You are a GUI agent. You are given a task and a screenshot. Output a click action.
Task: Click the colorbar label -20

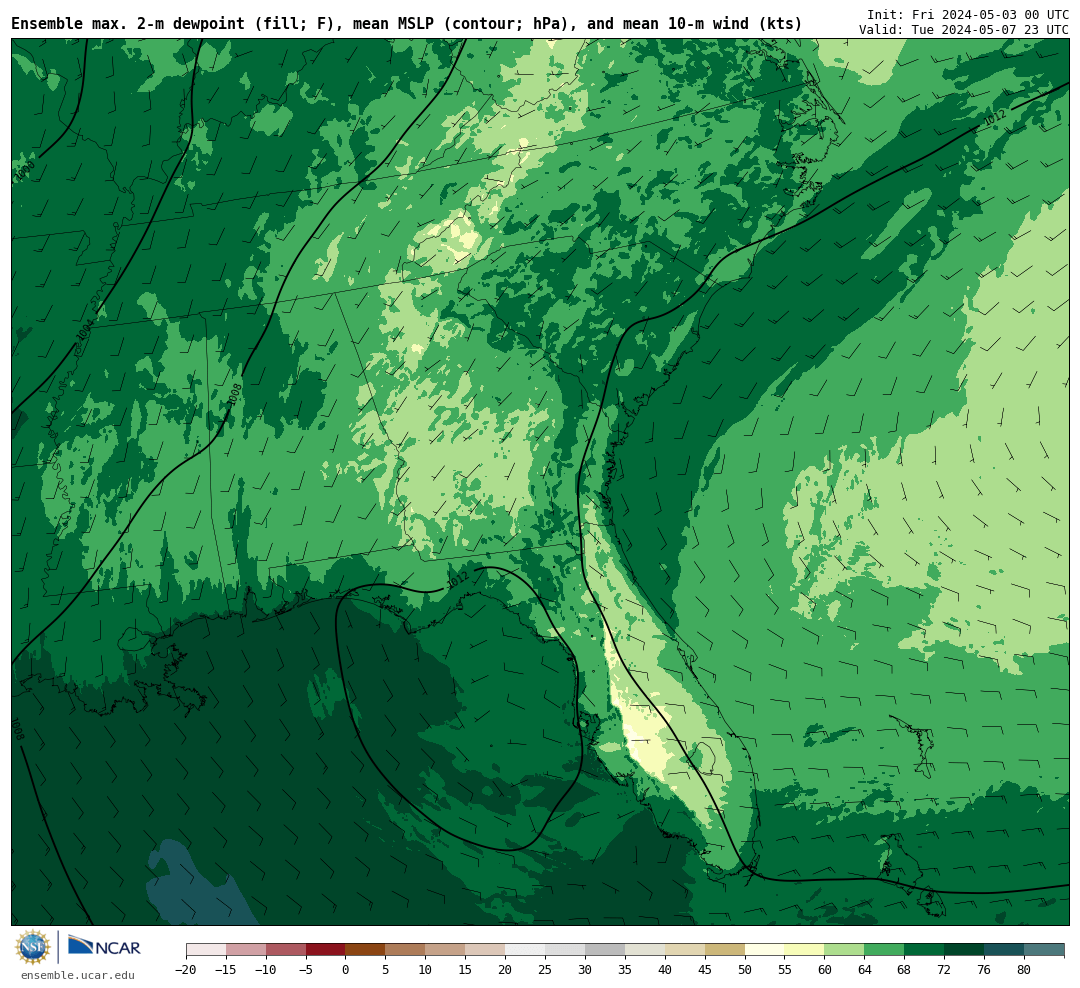tap(185, 969)
